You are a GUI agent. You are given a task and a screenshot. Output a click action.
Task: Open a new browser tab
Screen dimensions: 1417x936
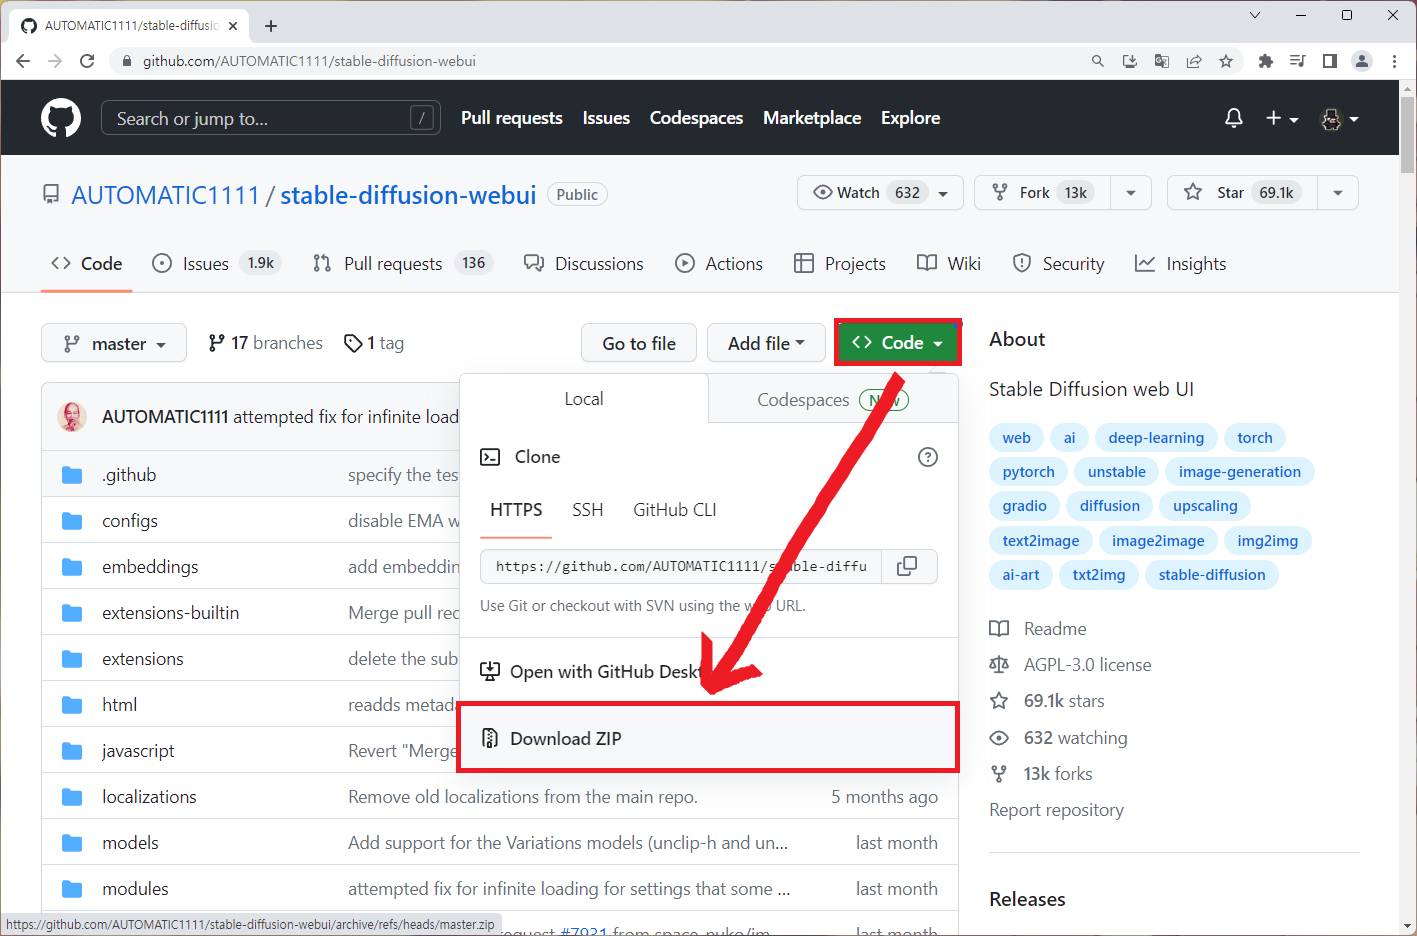pyautogui.click(x=271, y=26)
